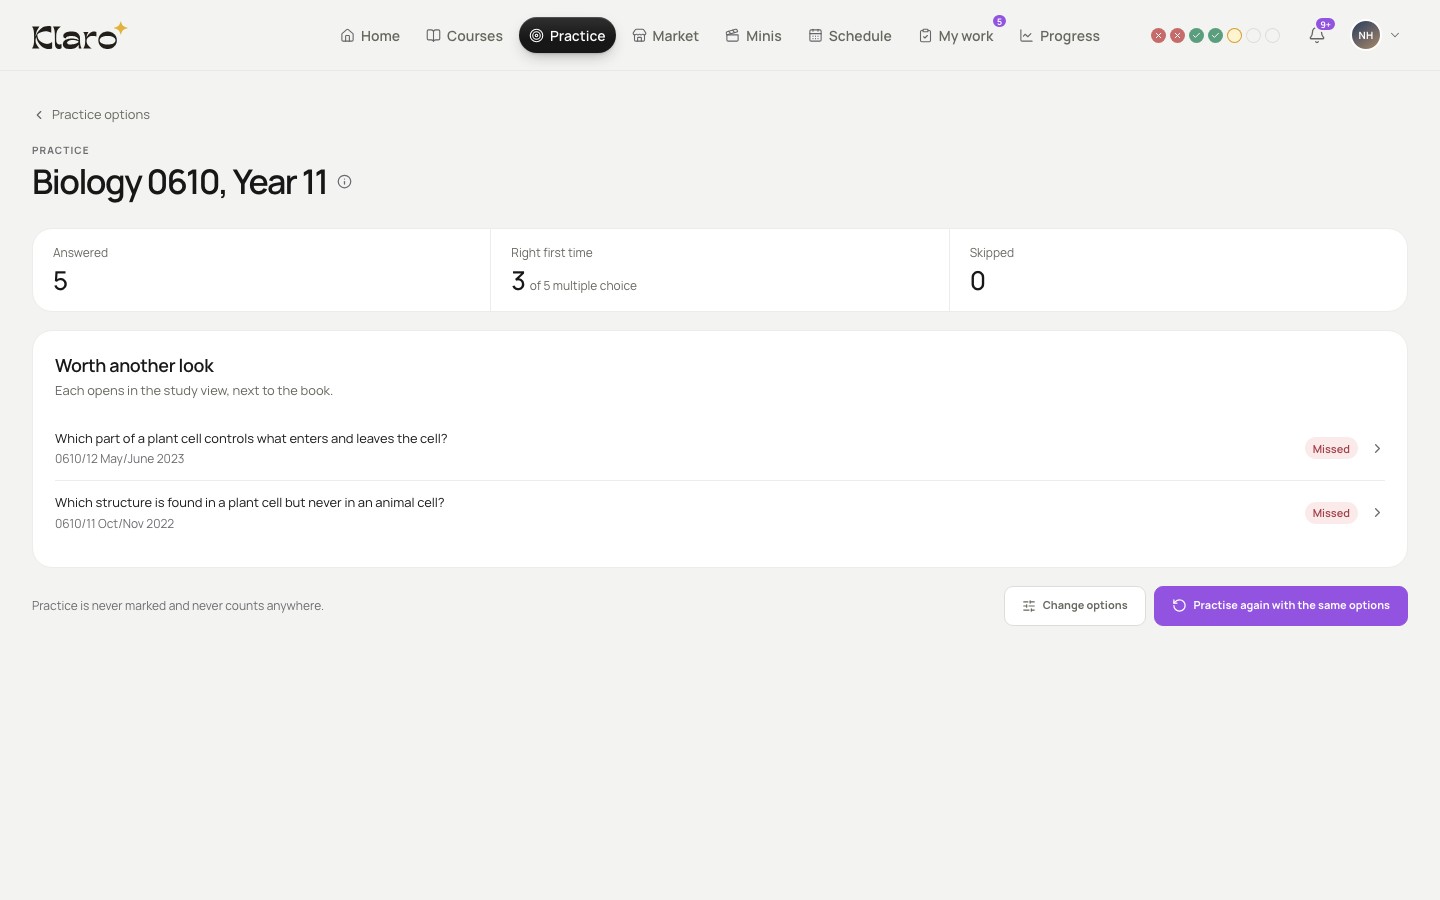Open My work with badge
The height and width of the screenshot is (900, 1440).
point(956,35)
